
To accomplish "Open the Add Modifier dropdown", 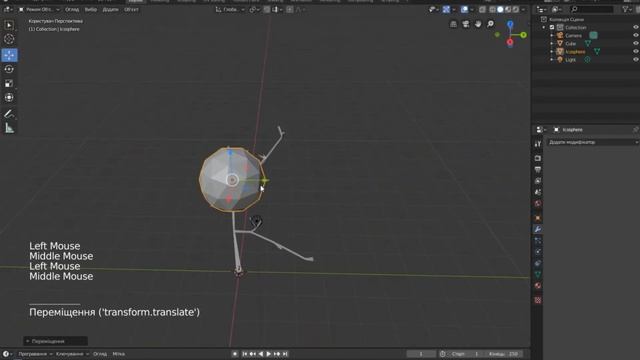I will click(x=593, y=142).
